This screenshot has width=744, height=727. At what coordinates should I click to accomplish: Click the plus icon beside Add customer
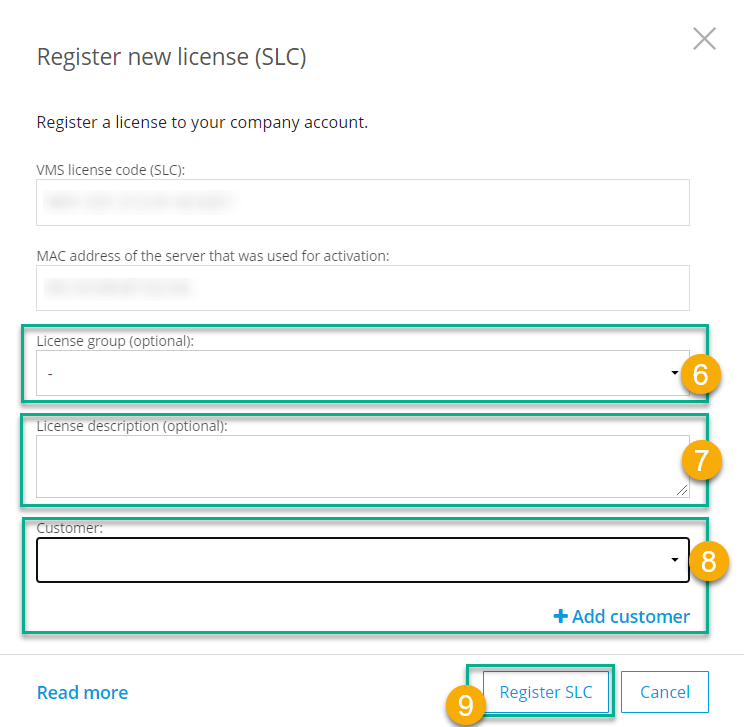pyautogui.click(x=560, y=616)
